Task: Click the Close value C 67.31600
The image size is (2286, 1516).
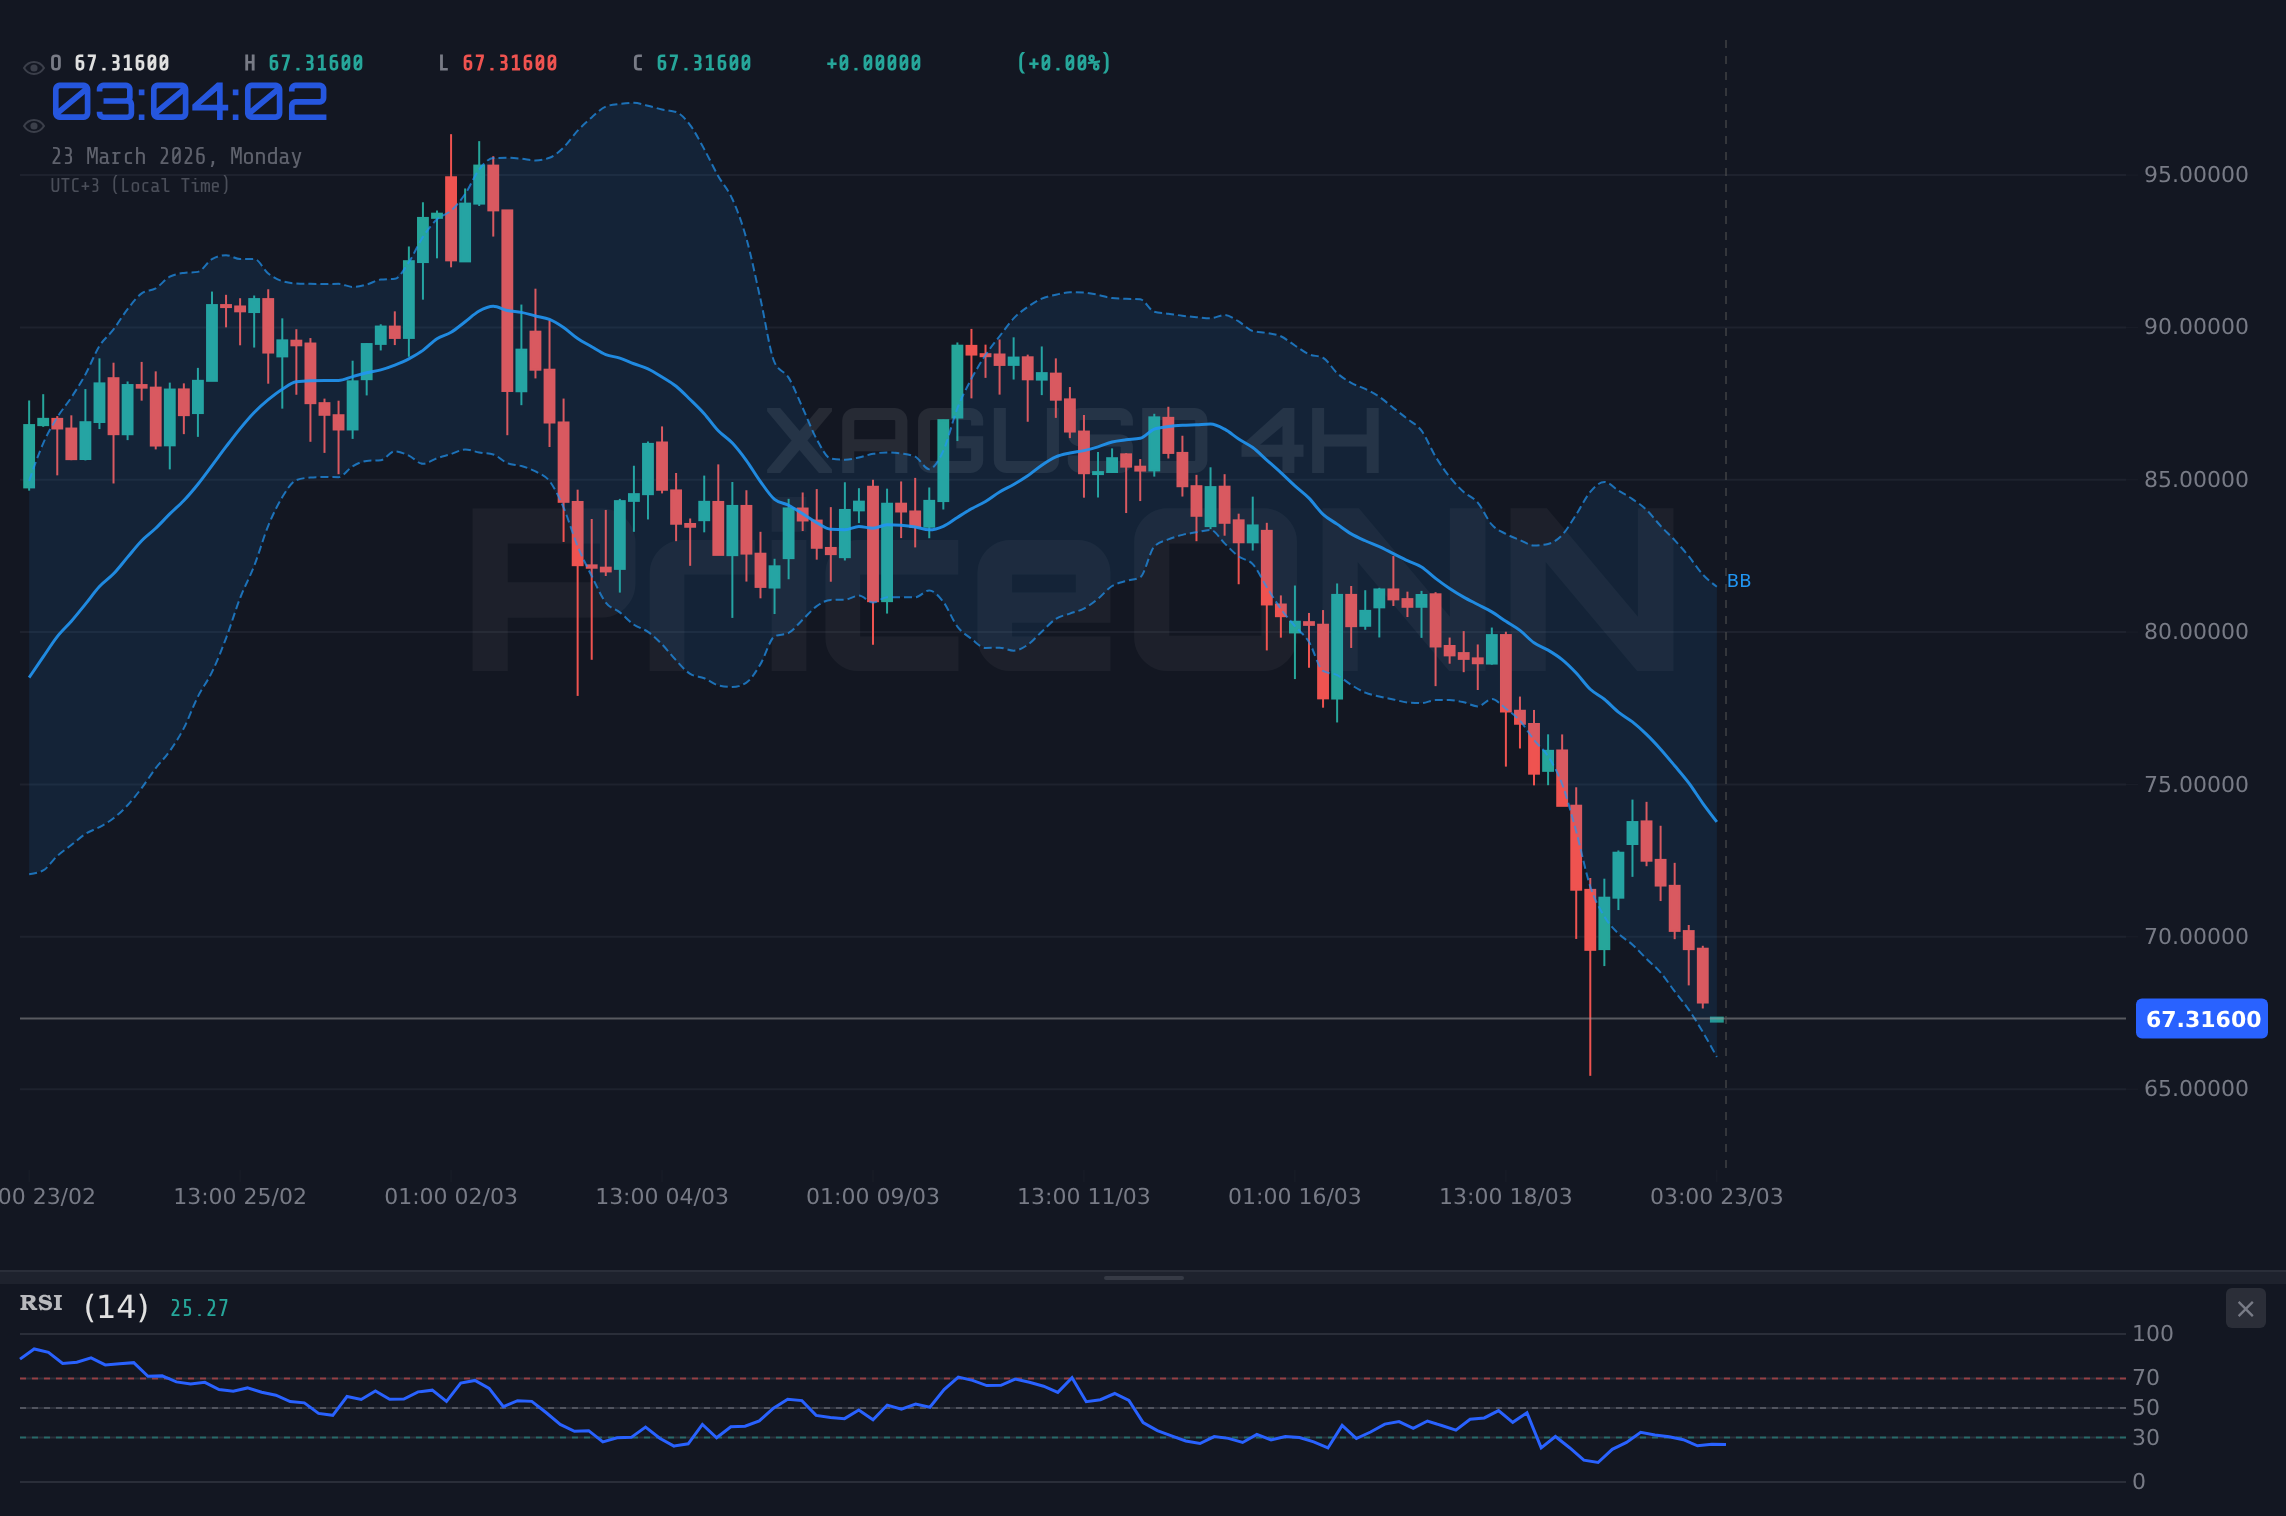Action: pyautogui.click(x=691, y=62)
